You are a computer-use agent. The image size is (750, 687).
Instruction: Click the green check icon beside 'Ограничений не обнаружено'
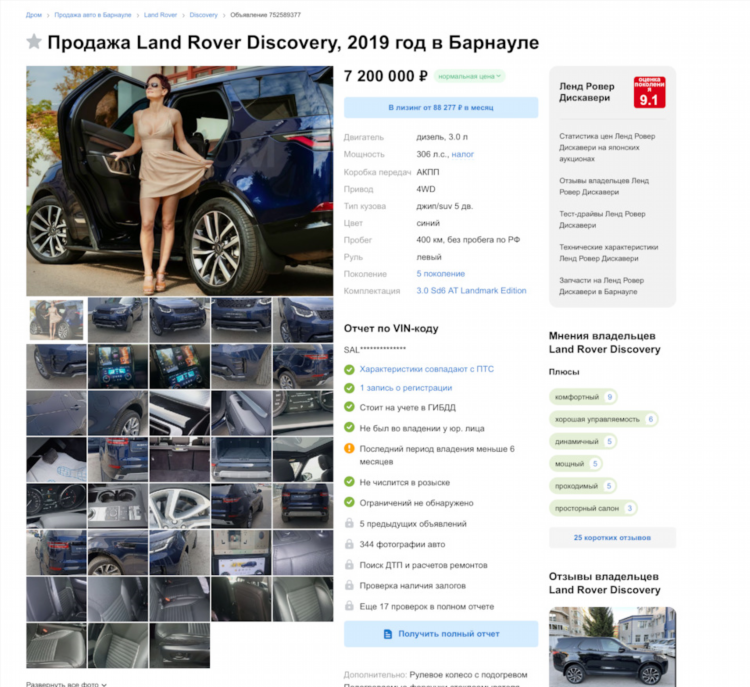pyautogui.click(x=349, y=502)
